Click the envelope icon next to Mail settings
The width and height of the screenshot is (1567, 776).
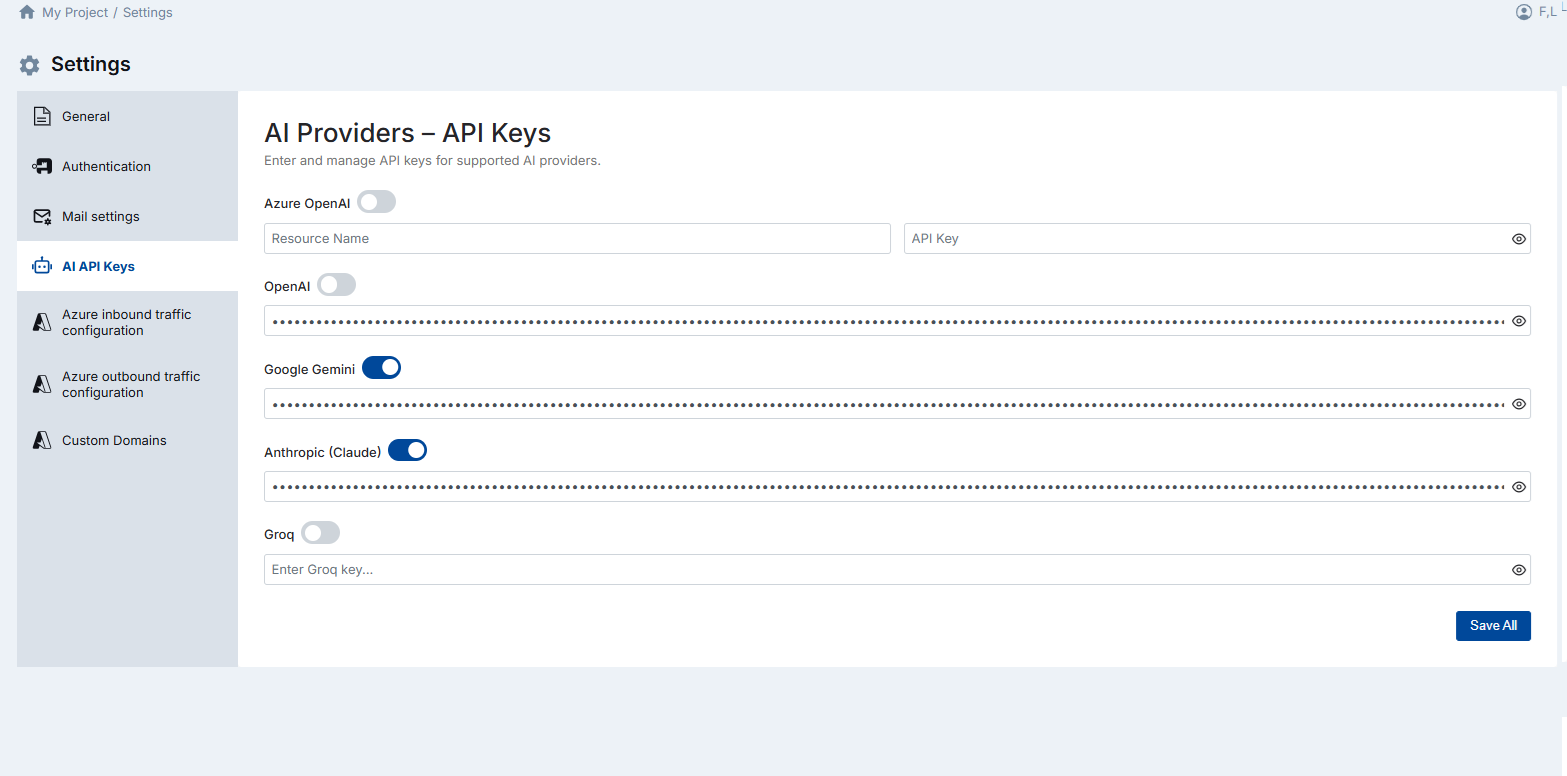41,216
